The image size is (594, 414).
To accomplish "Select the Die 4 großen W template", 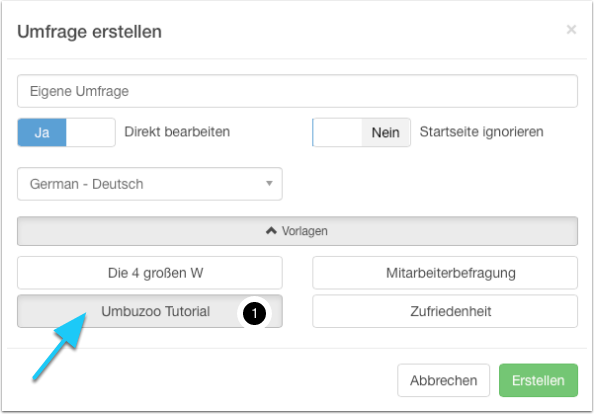I will 150,273.
